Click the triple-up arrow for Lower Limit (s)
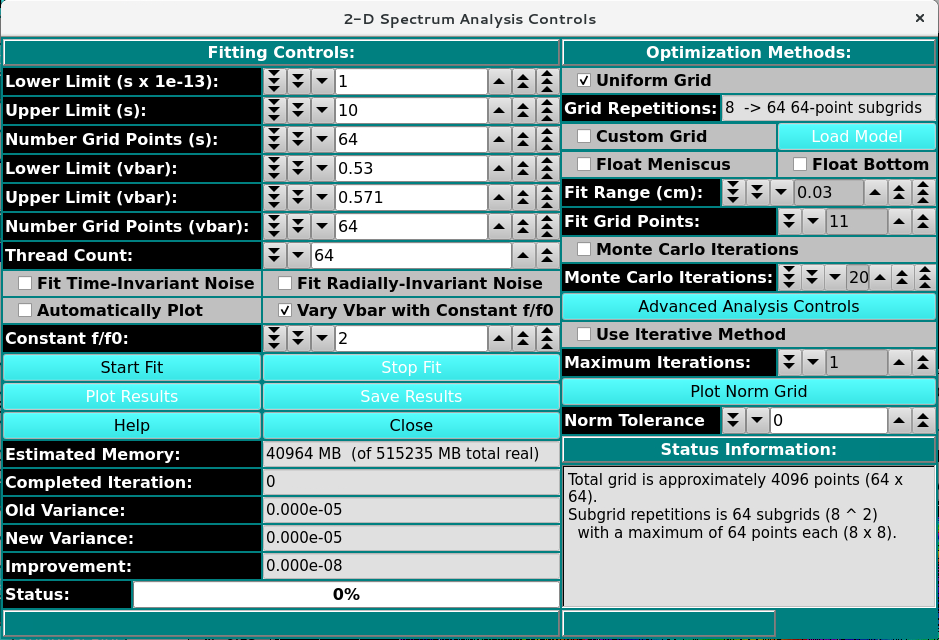This screenshot has height=640, width=939. coord(547,81)
